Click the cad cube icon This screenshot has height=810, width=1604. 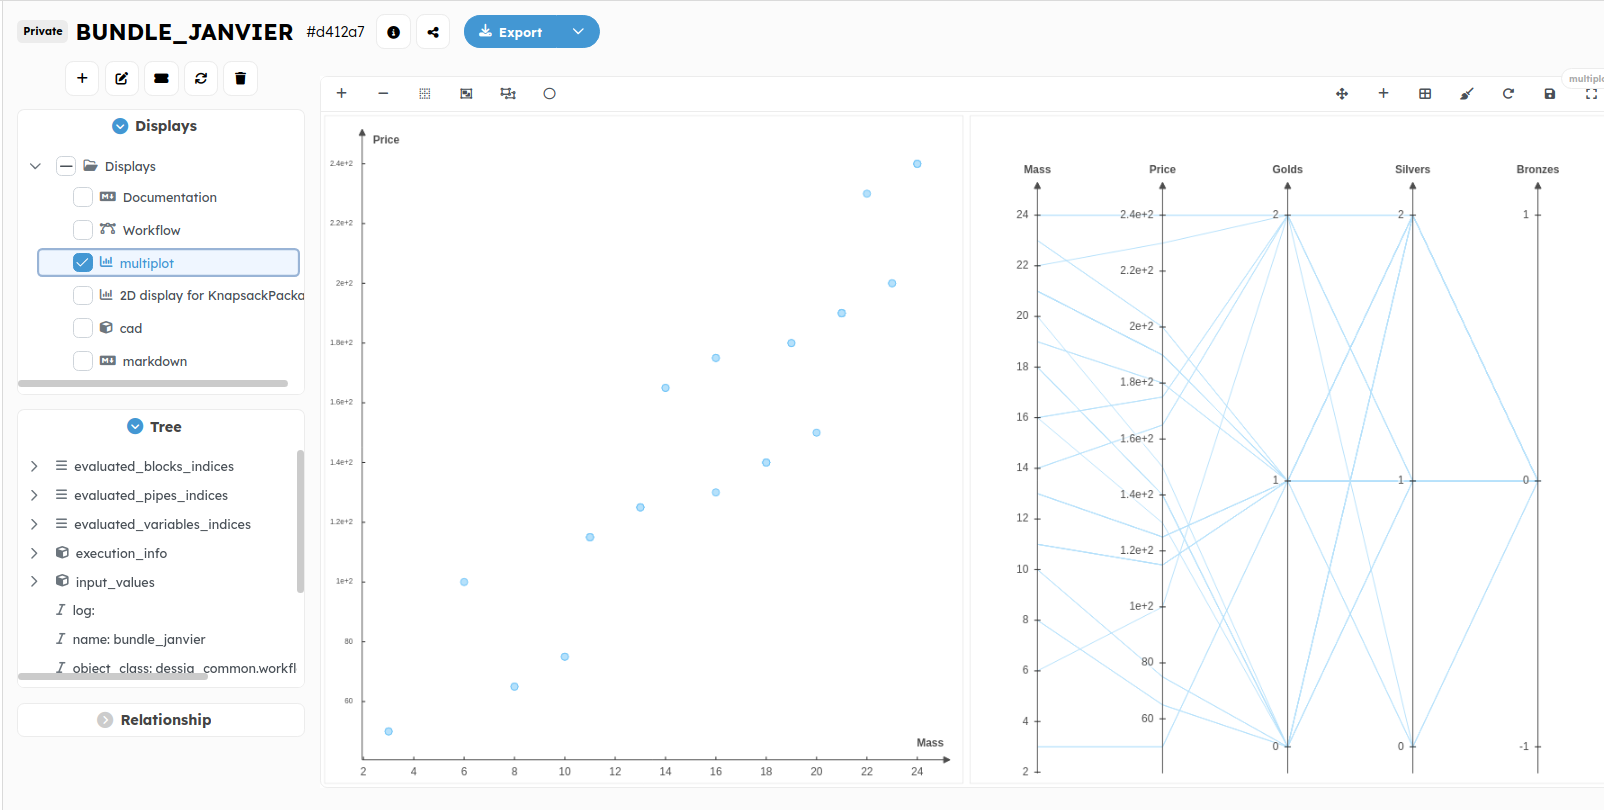[106, 327]
